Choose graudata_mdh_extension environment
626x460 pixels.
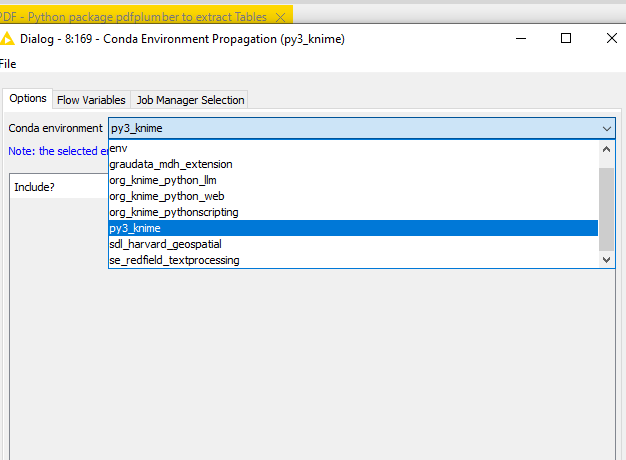pos(353,164)
